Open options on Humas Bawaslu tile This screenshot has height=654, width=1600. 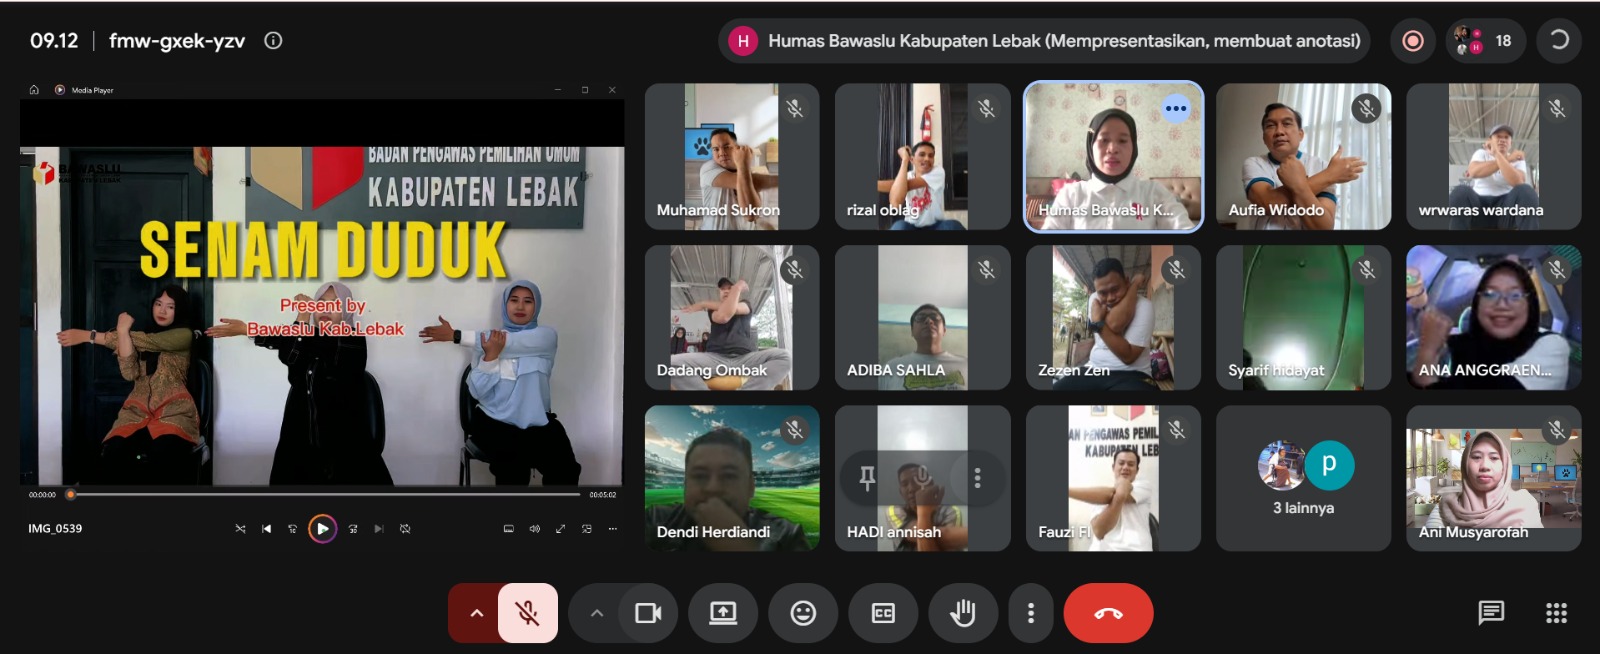pos(1176,108)
